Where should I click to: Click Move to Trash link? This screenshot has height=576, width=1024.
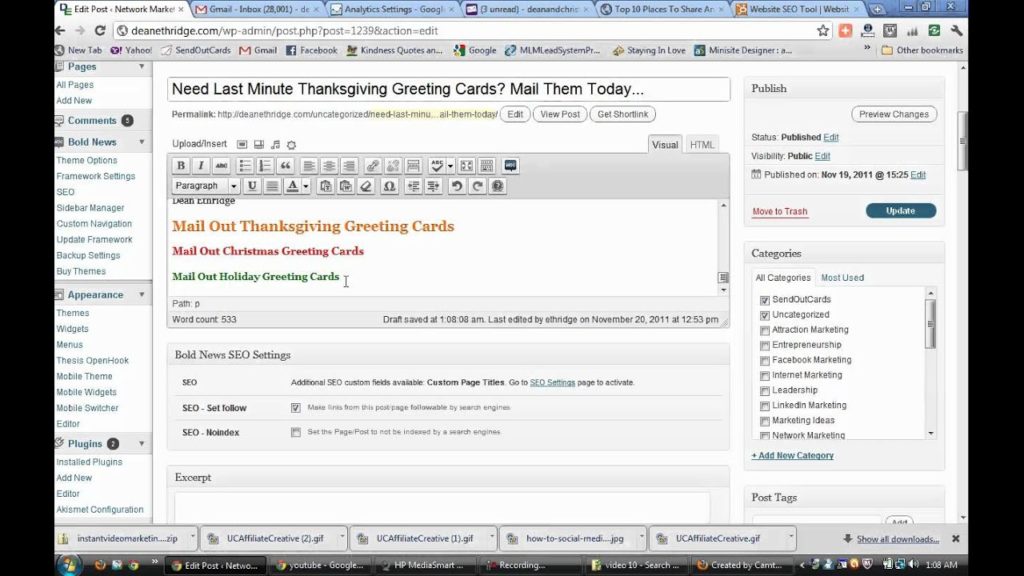[780, 212]
